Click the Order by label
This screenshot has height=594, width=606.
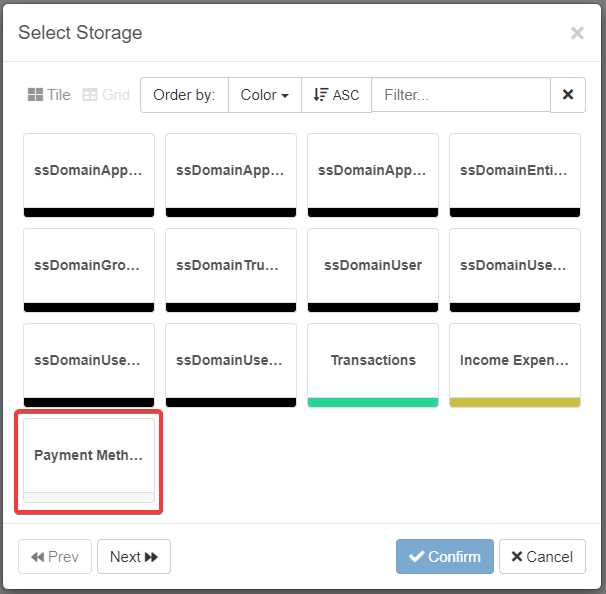coord(184,95)
